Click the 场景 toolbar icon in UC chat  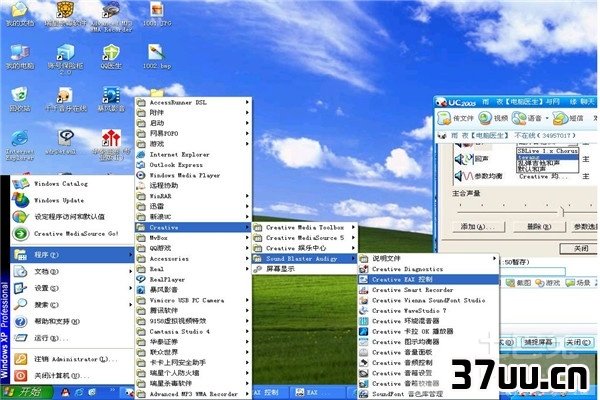(570, 283)
